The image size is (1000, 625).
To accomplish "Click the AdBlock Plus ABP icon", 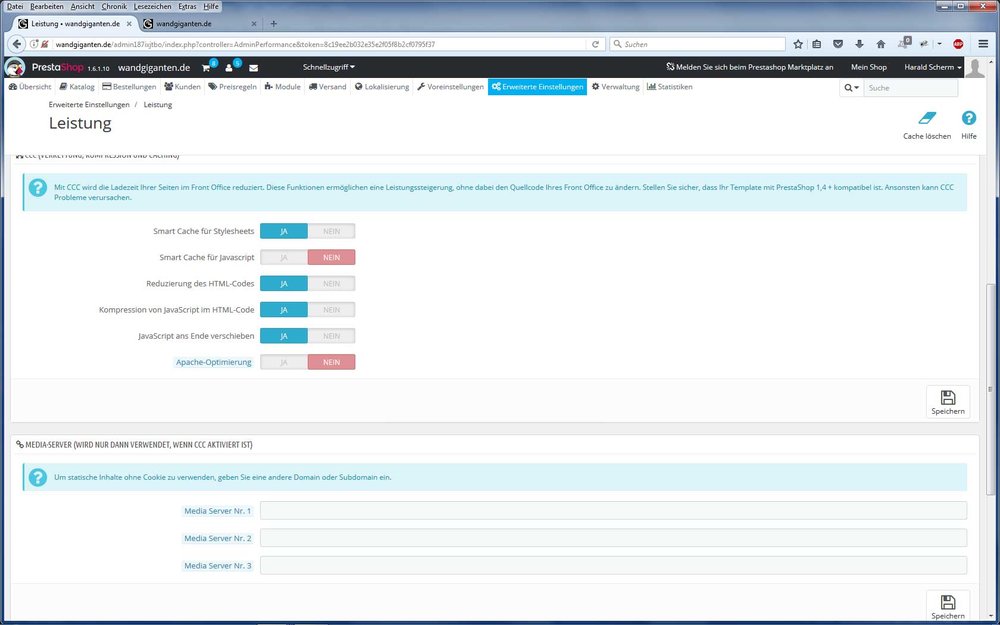I will pos(958,44).
